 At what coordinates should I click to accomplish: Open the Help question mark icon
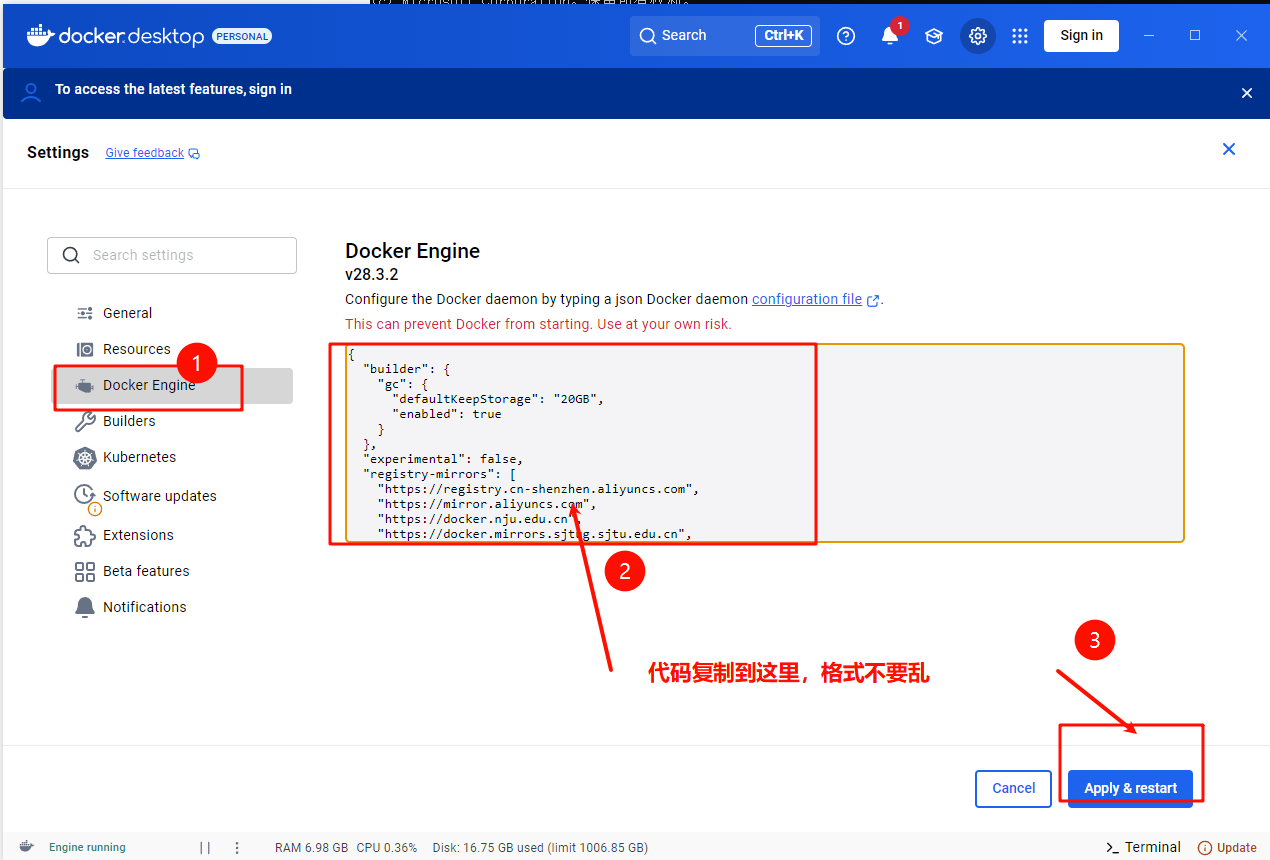[846, 36]
